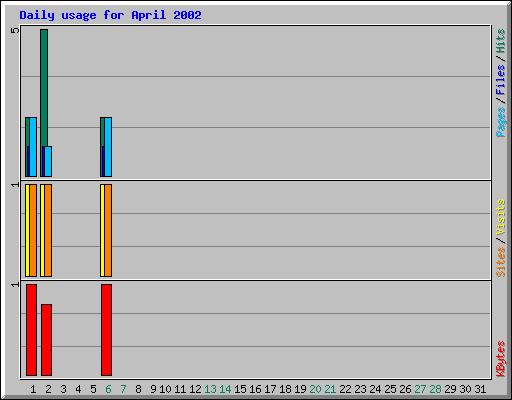Image resolution: width=512 pixels, height=400 pixels.
Task: Click the day '25' axis label
Action: pyautogui.click(x=390, y=389)
